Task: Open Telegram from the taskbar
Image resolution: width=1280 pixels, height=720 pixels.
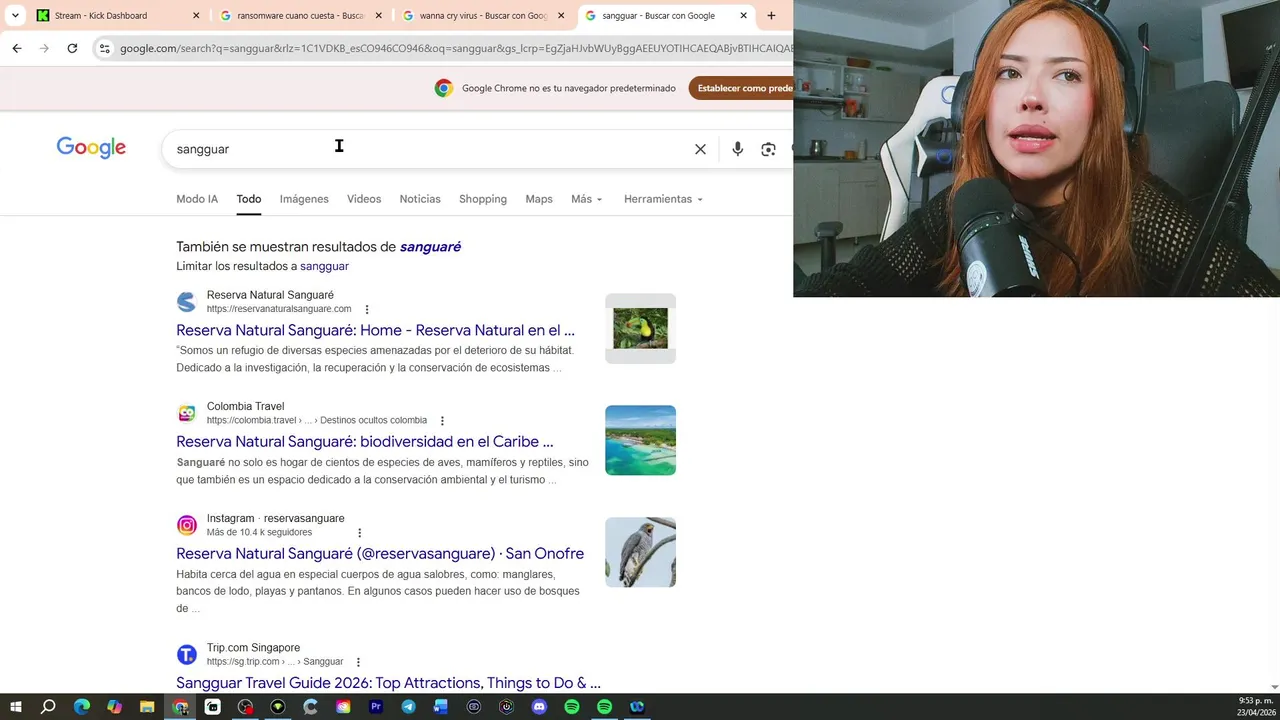Action: [x=408, y=707]
